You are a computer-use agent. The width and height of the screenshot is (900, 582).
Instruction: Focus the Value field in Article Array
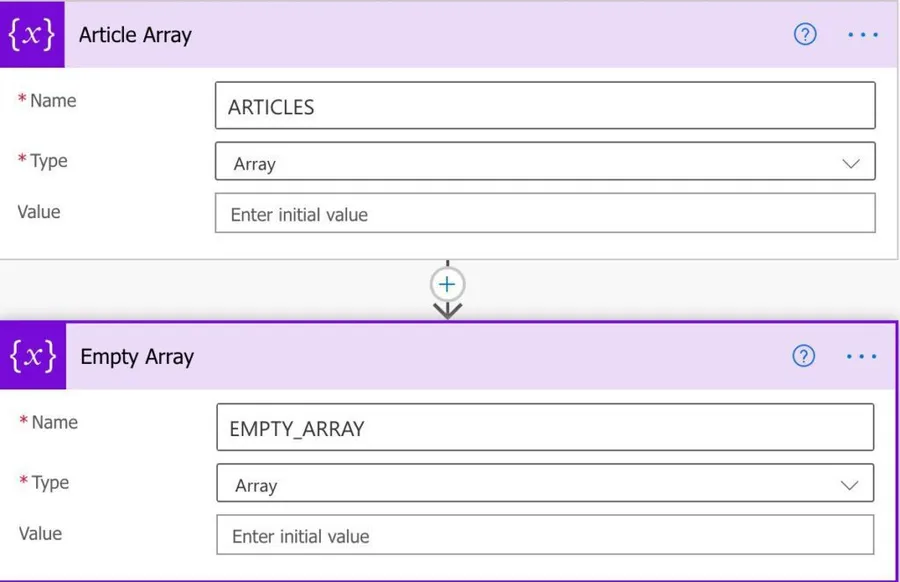point(545,214)
